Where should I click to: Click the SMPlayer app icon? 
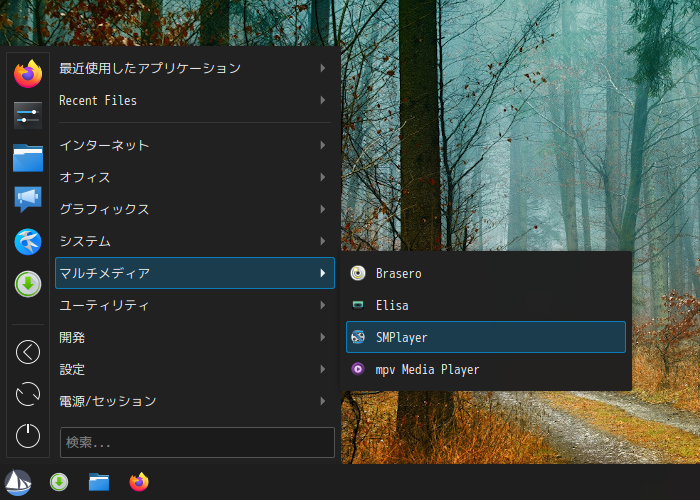click(x=358, y=337)
